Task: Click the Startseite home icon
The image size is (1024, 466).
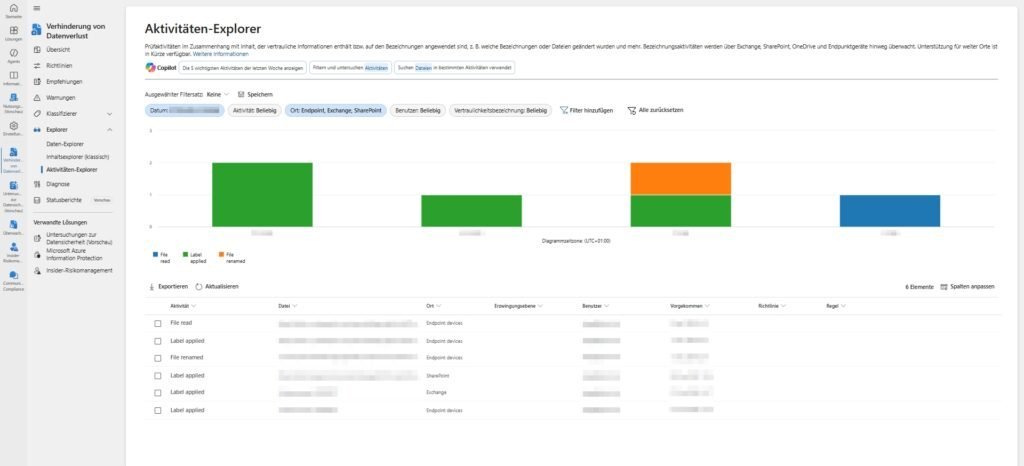Action: tap(13, 10)
